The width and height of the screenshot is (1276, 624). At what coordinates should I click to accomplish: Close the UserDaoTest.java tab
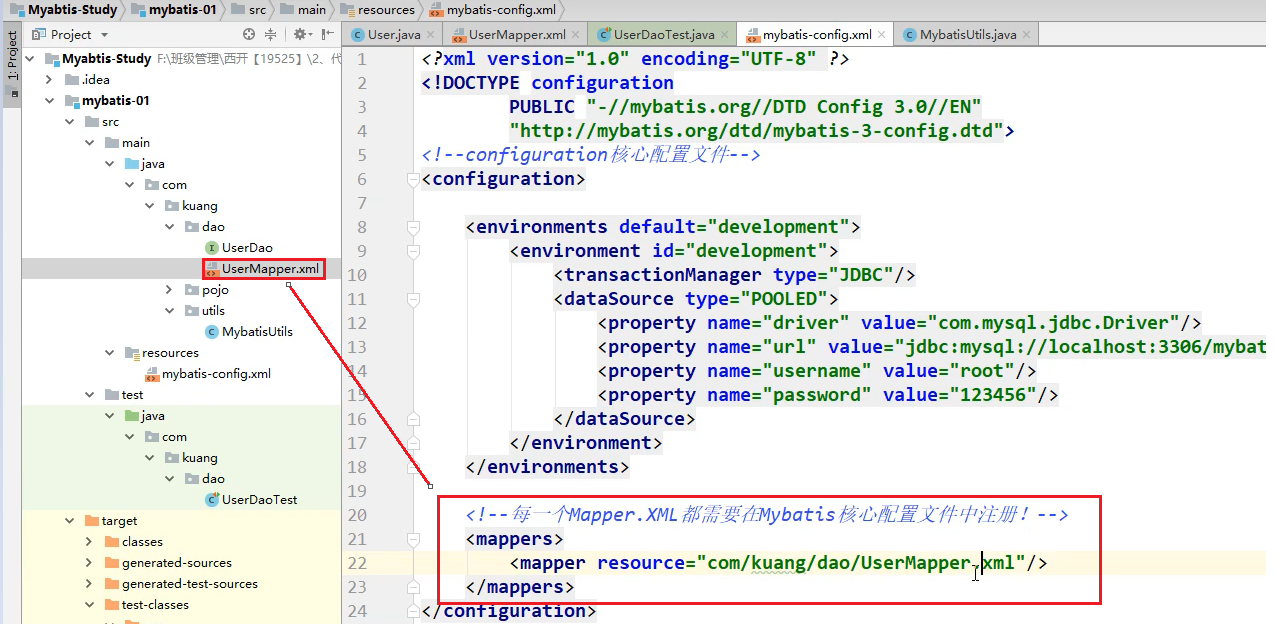[x=725, y=35]
